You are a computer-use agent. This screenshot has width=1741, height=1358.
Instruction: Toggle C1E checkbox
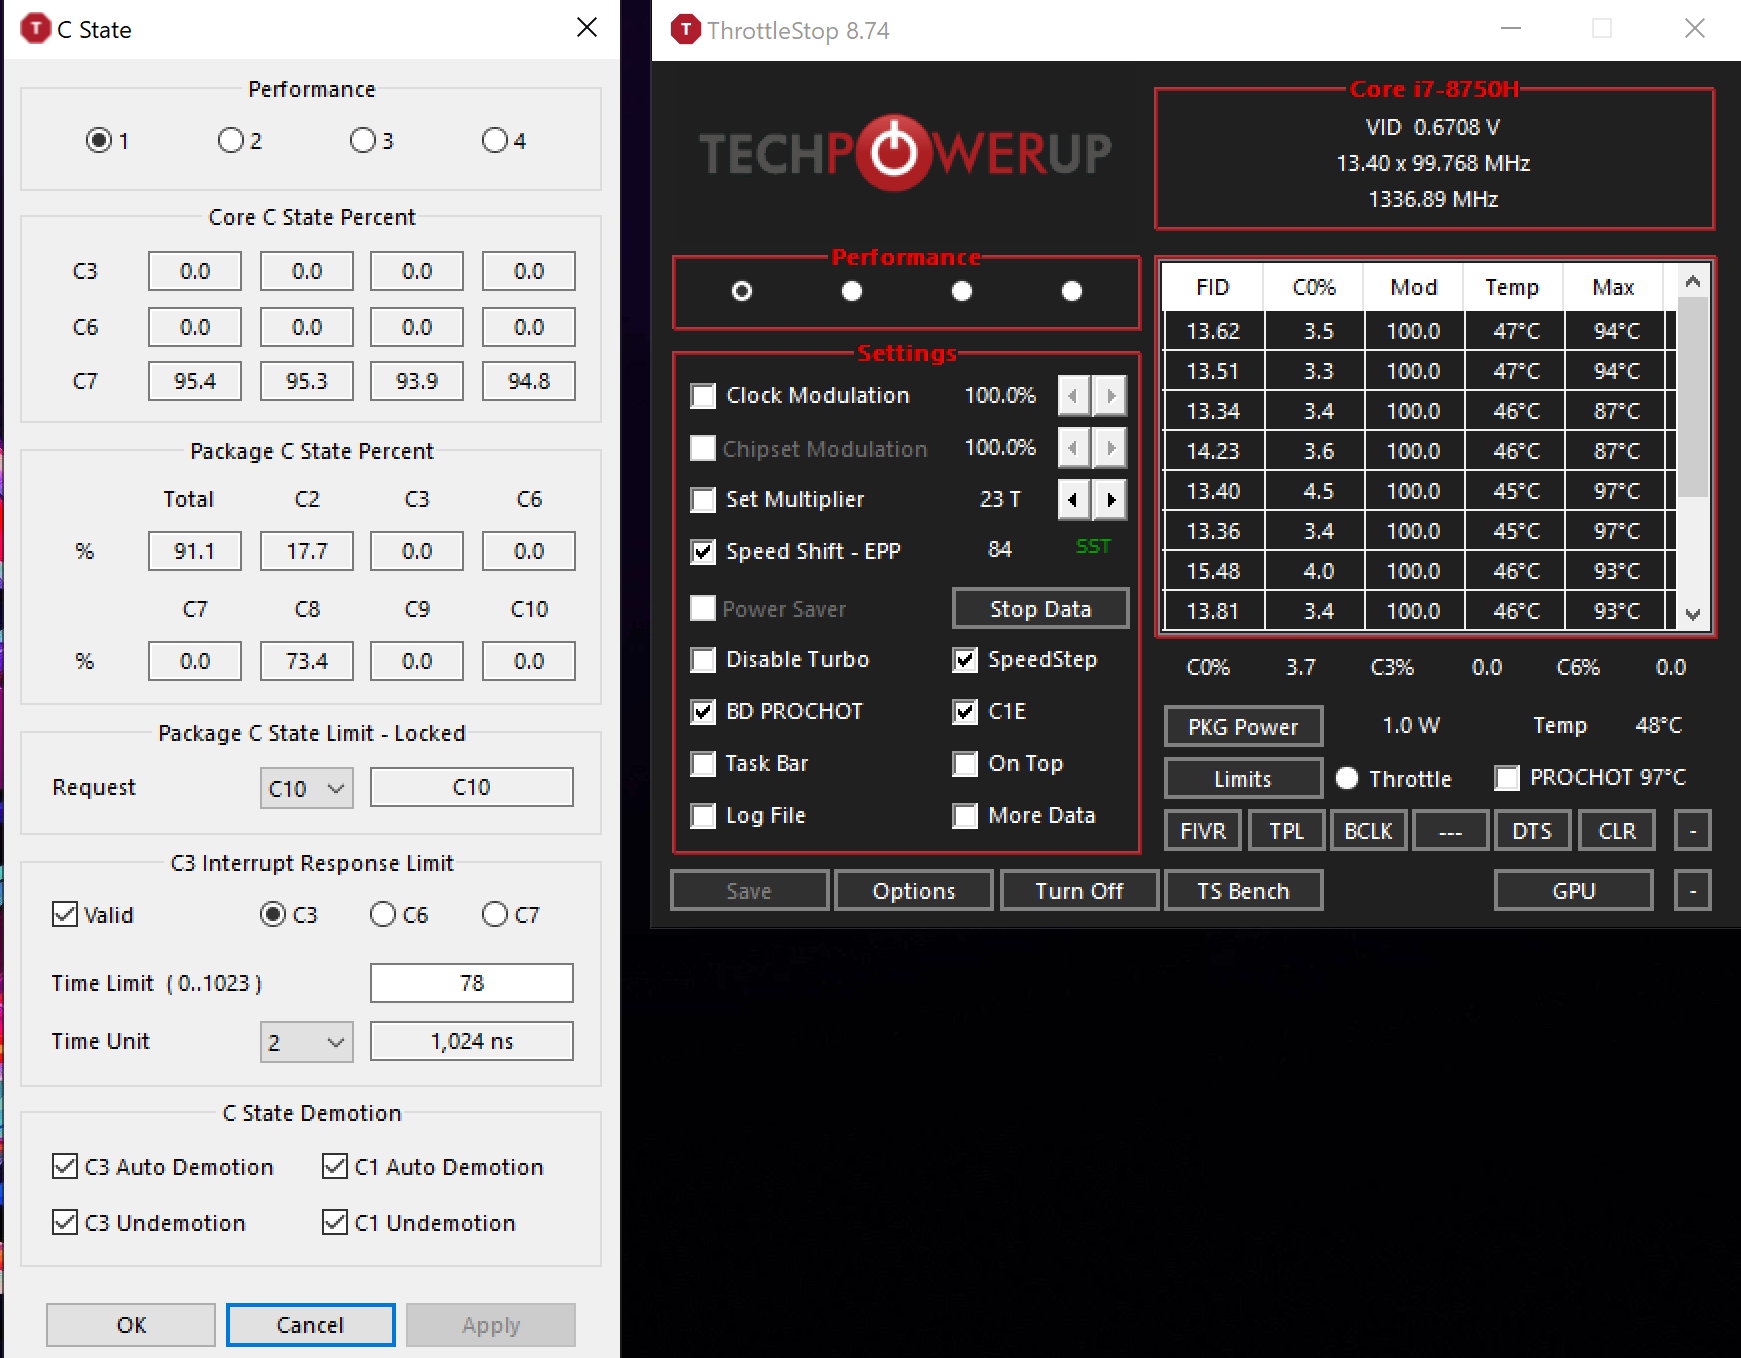pyautogui.click(x=966, y=712)
